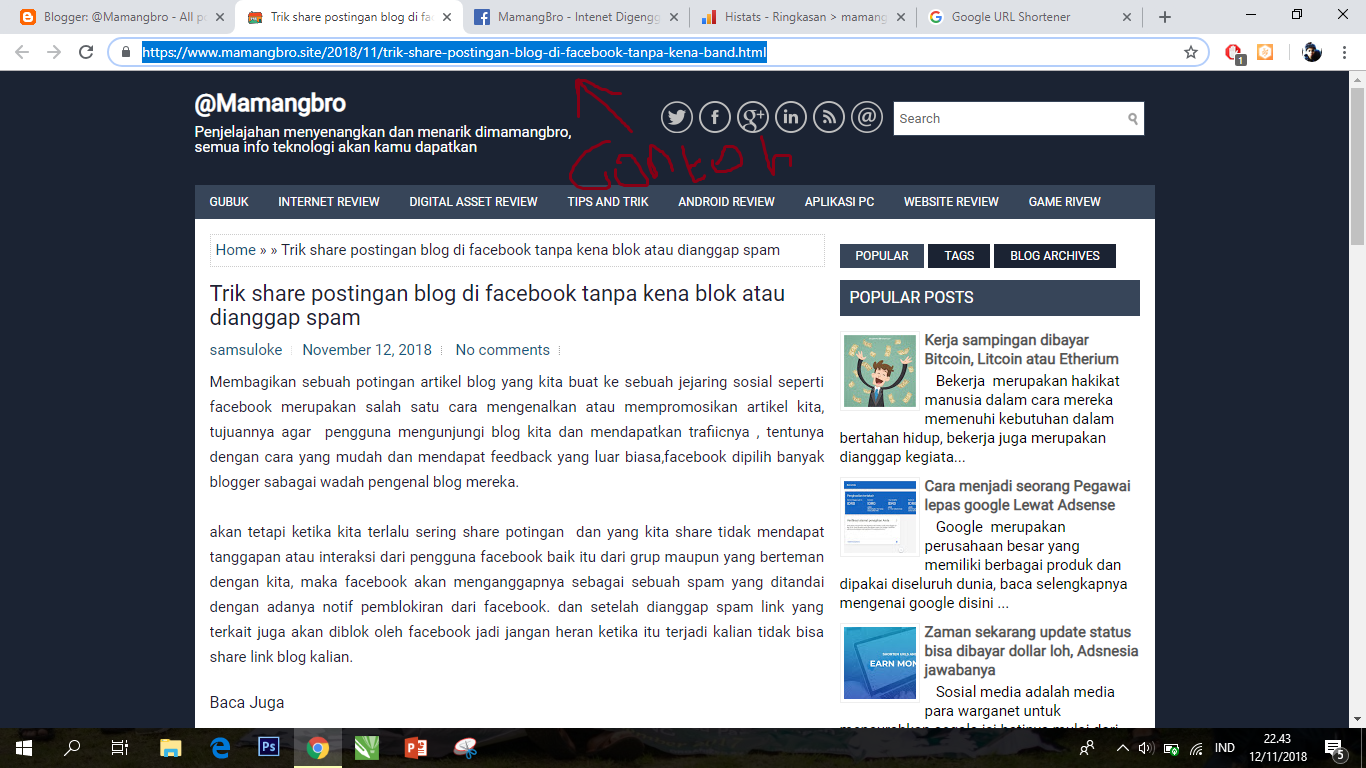This screenshot has width=1366, height=768.
Task: Open PowerPoint from taskbar
Action: 416,748
